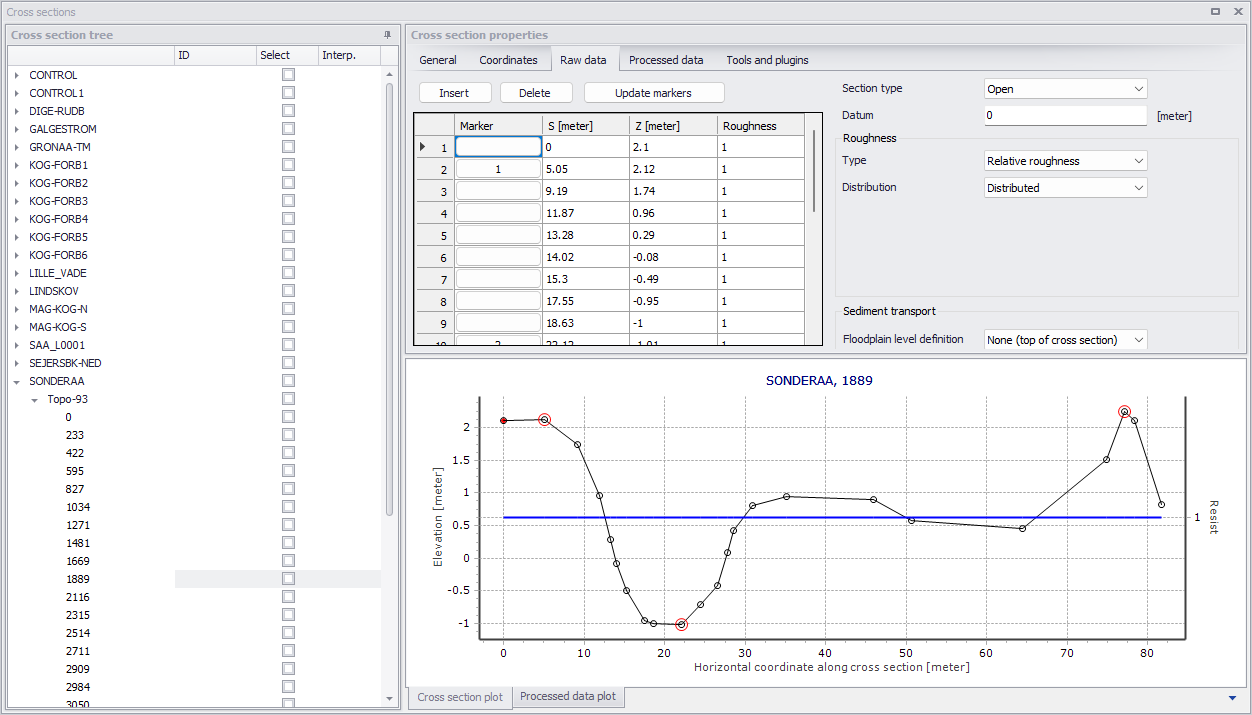This screenshot has height=715, width=1252.
Task: Expand the CONTROL river branch
Action: pyautogui.click(x=16, y=75)
